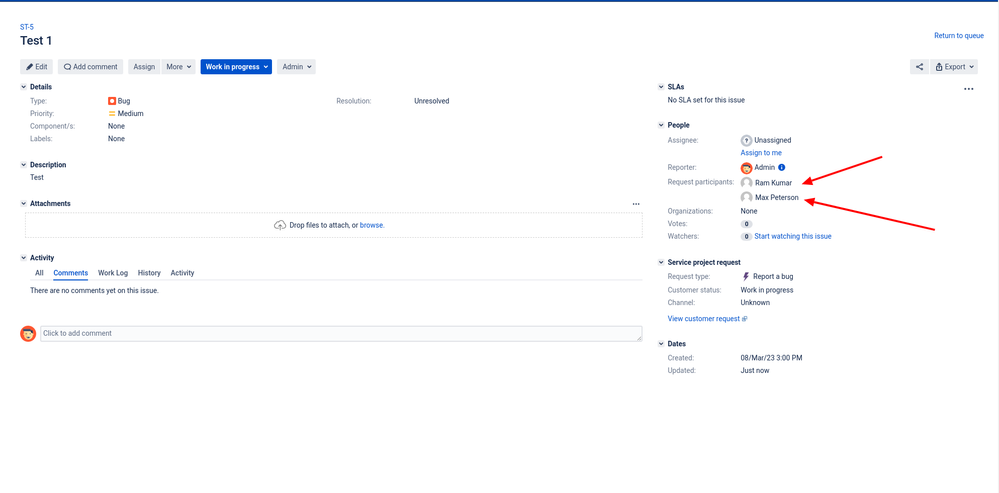The width and height of the screenshot is (999, 493).
Task: Click the Bug type icon
Action: tap(112, 101)
